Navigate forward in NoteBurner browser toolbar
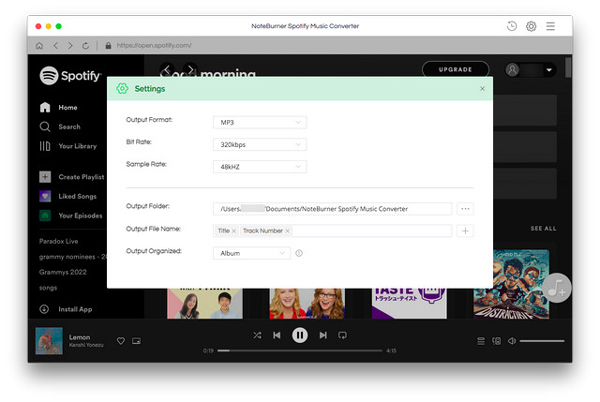 pyautogui.click(x=70, y=46)
